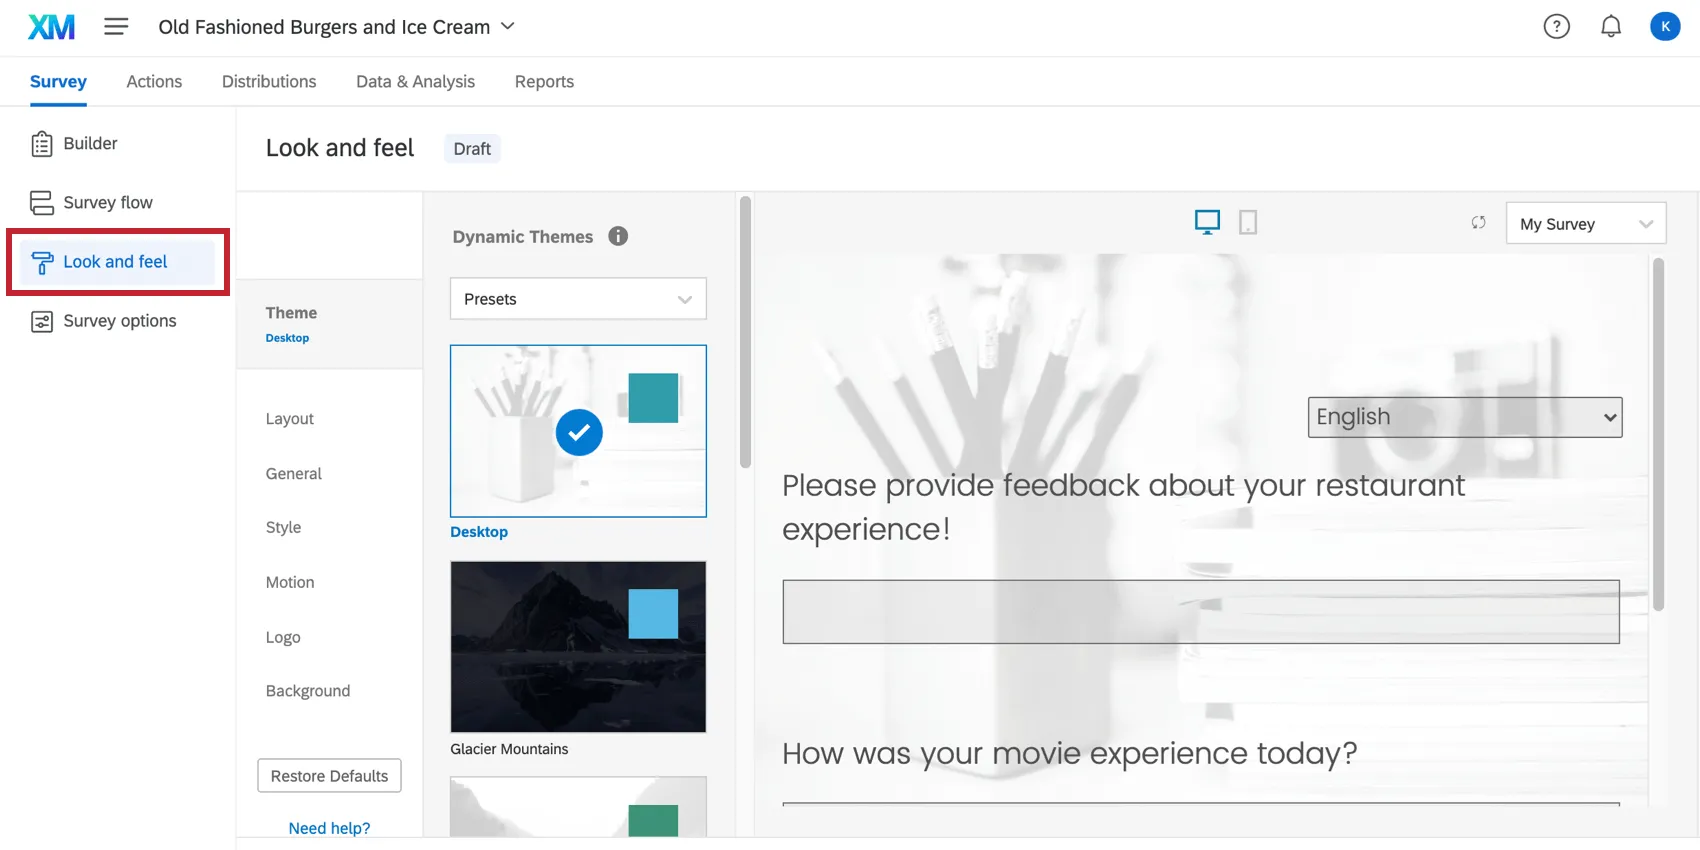
Task: Click the Survey flow icon
Action: click(x=42, y=203)
